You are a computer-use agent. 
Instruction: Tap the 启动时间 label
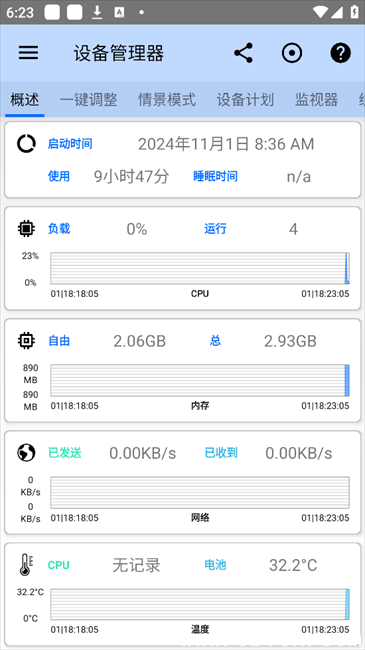point(70,144)
